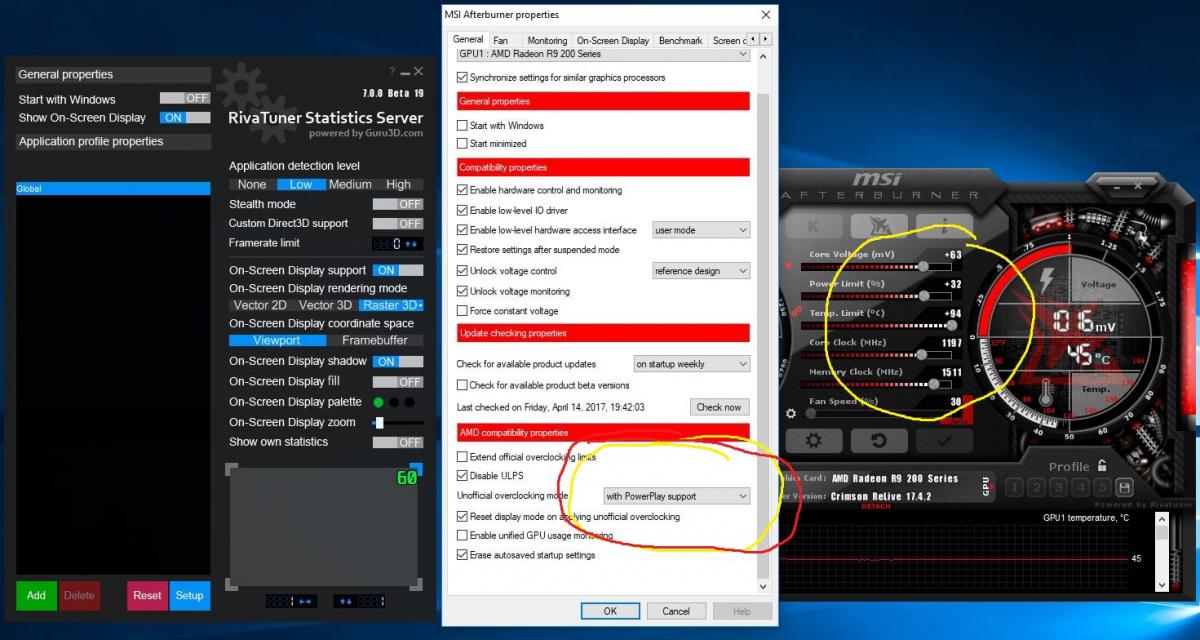1200x640 pixels.
Task: Open the GPU1 AMD Radeon R9 200 dropdown
Action: (603, 54)
